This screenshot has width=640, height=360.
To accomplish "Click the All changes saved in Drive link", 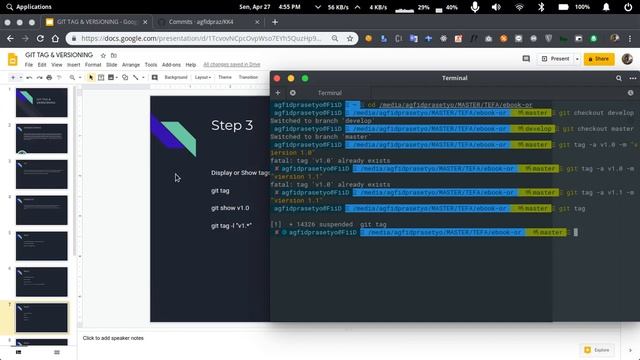I will [x=232, y=64].
